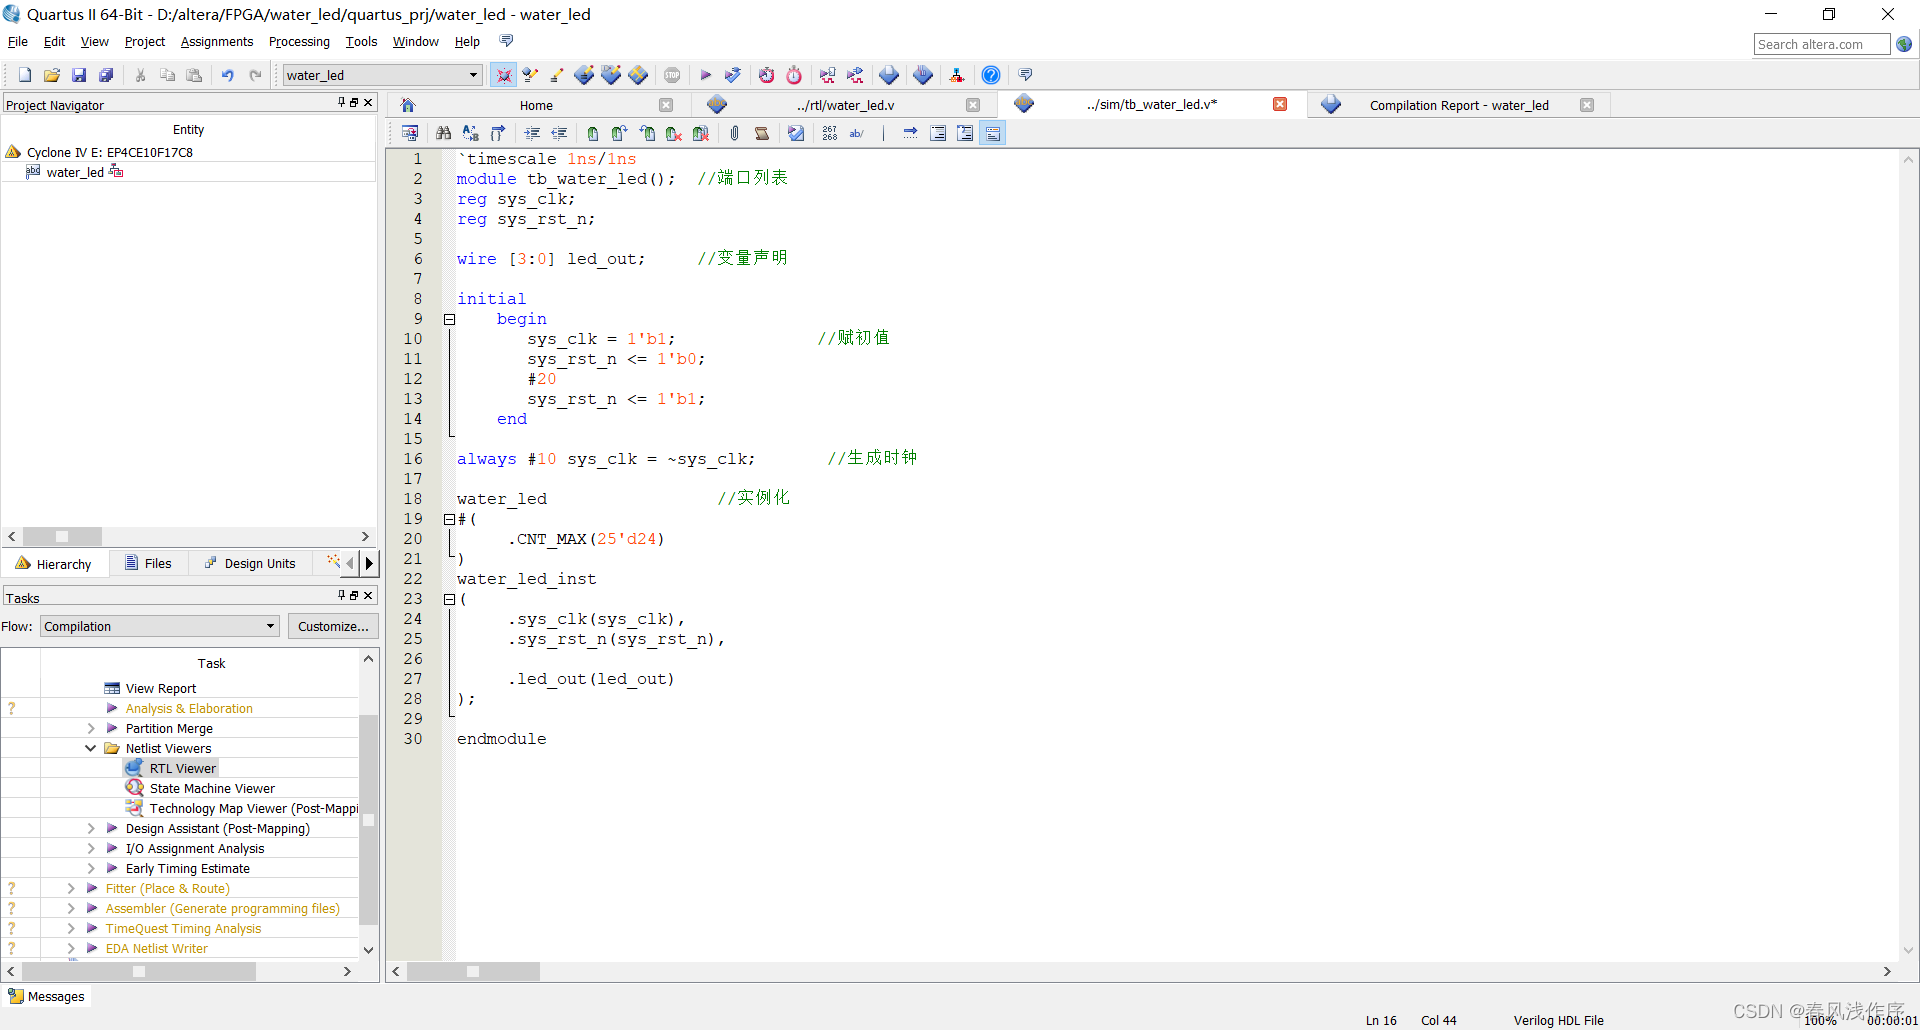Image resolution: width=1920 pixels, height=1030 pixels.
Task: Open RTL Viewer in task list
Action: 182,768
